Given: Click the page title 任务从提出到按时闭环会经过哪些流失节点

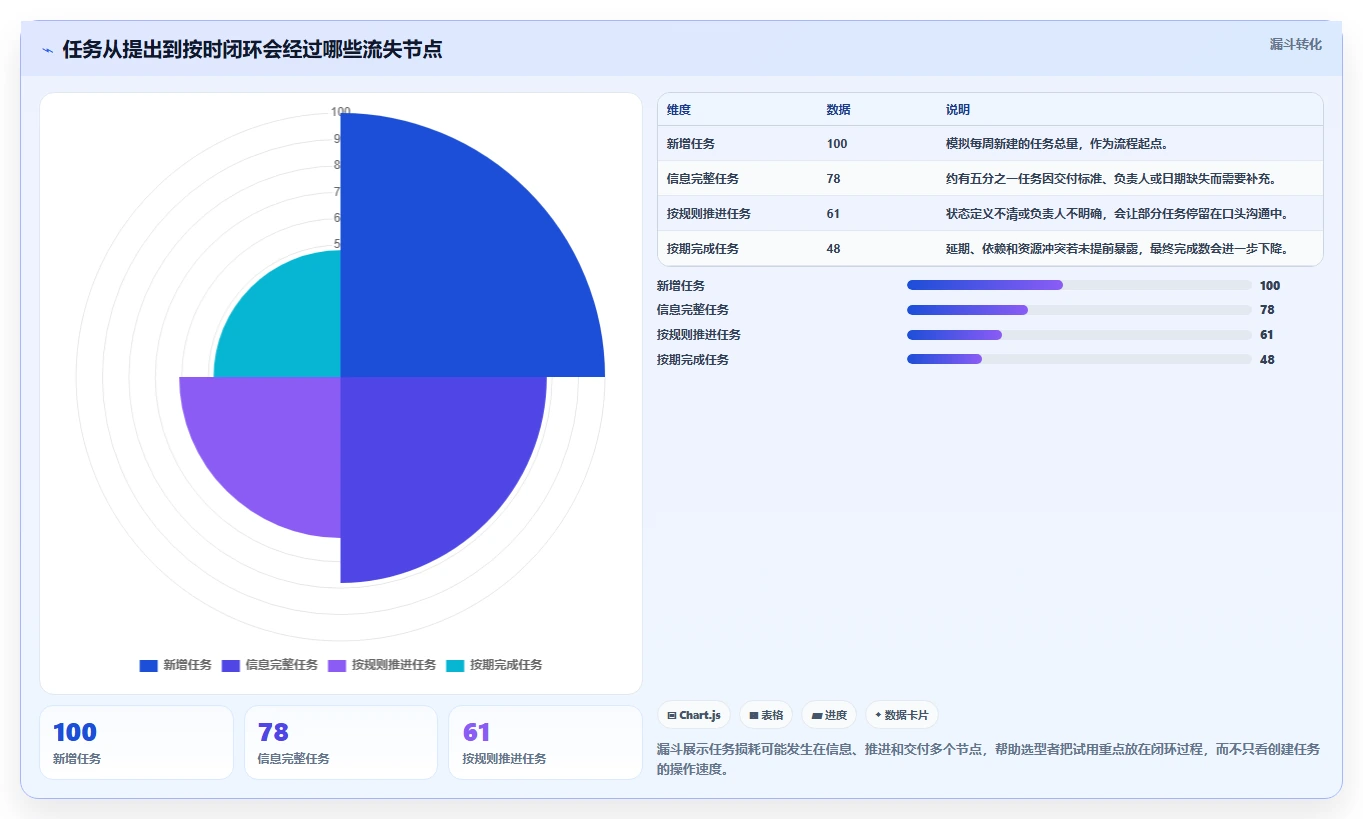Looking at the screenshot, I should coord(252,50).
